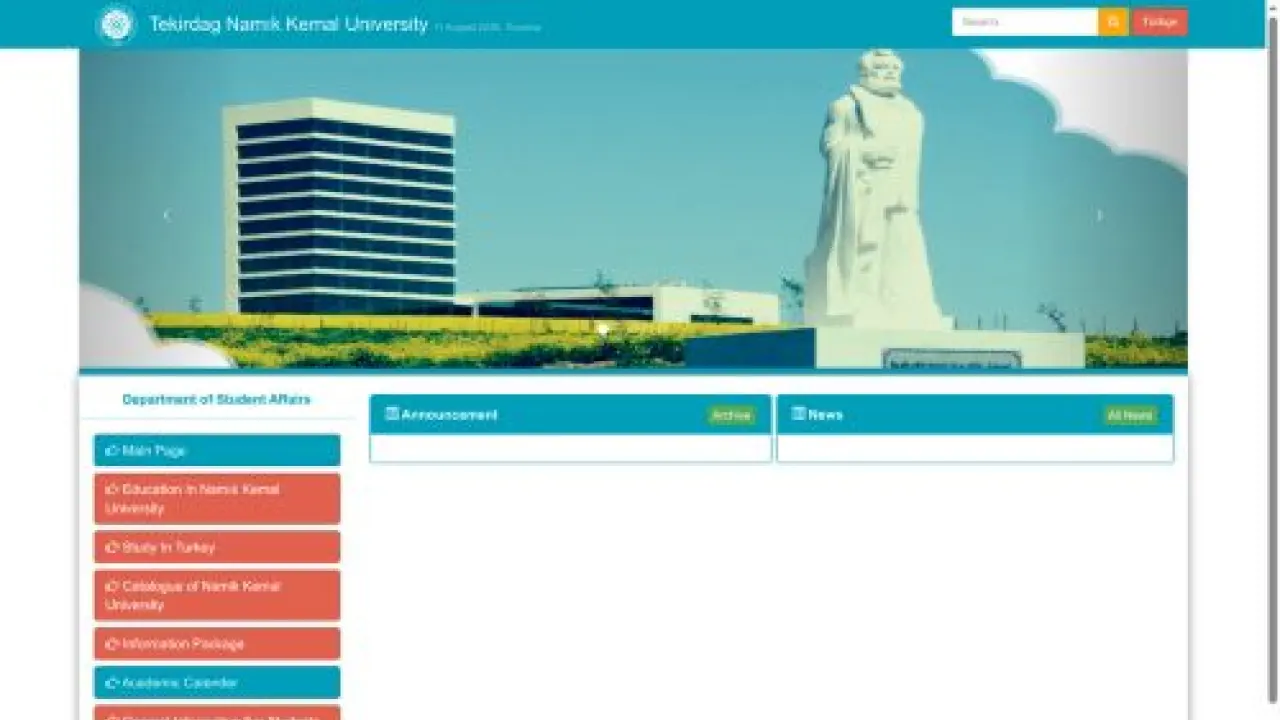Image resolution: width=1280 pixels, height=720 pixels.
Task: Open the Information Package item
Action: point(217,644)
